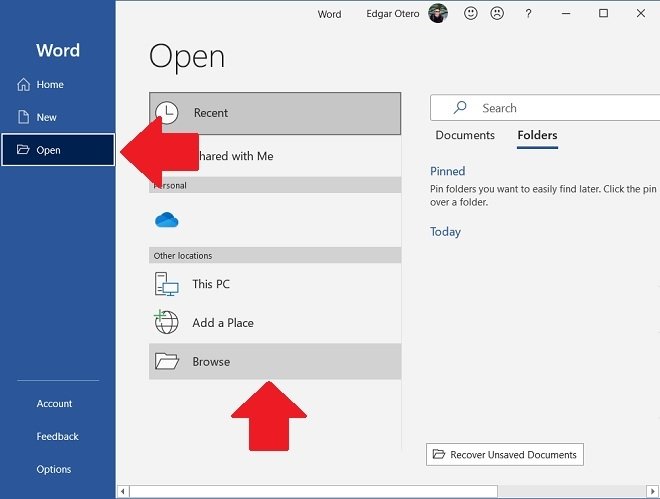Select Open in the sidebar
The height and width of the screenshot is (499, 660).
58,150
